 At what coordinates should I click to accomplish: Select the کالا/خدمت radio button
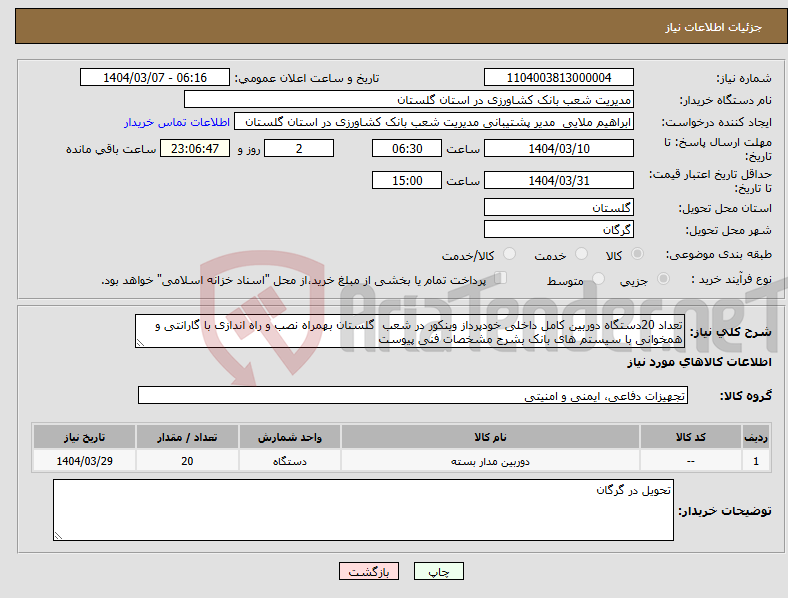click(x=510, y=254)
